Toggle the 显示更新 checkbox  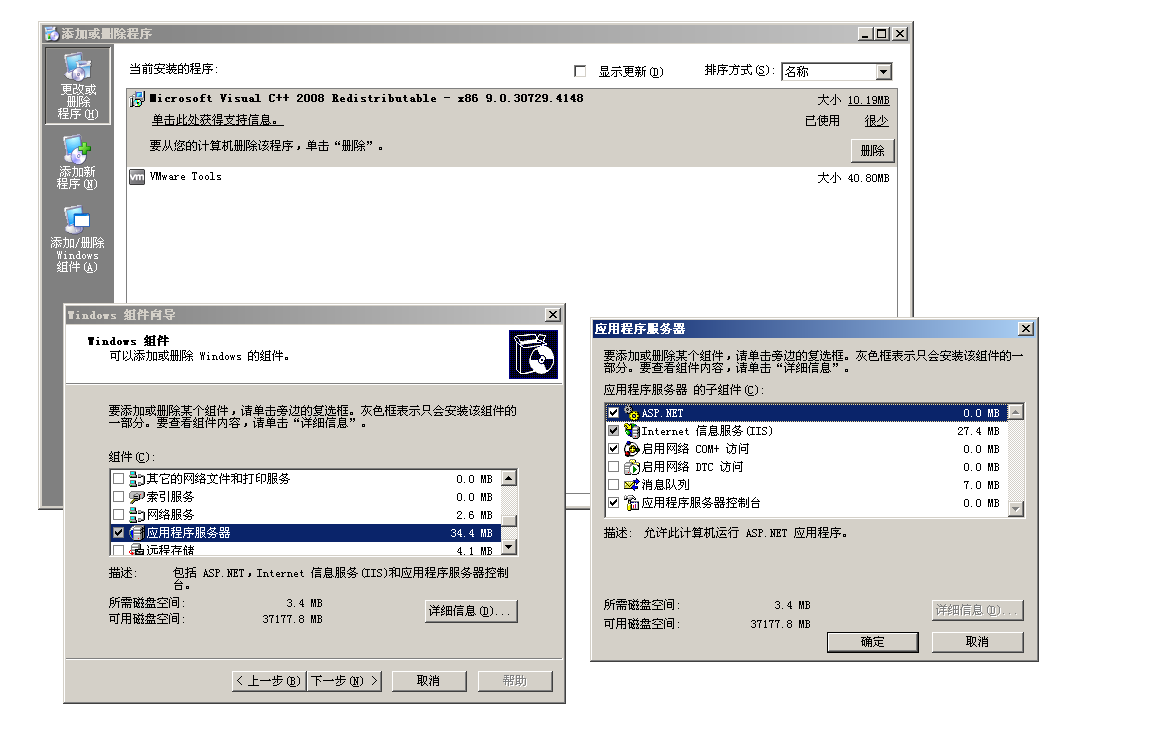580,71
